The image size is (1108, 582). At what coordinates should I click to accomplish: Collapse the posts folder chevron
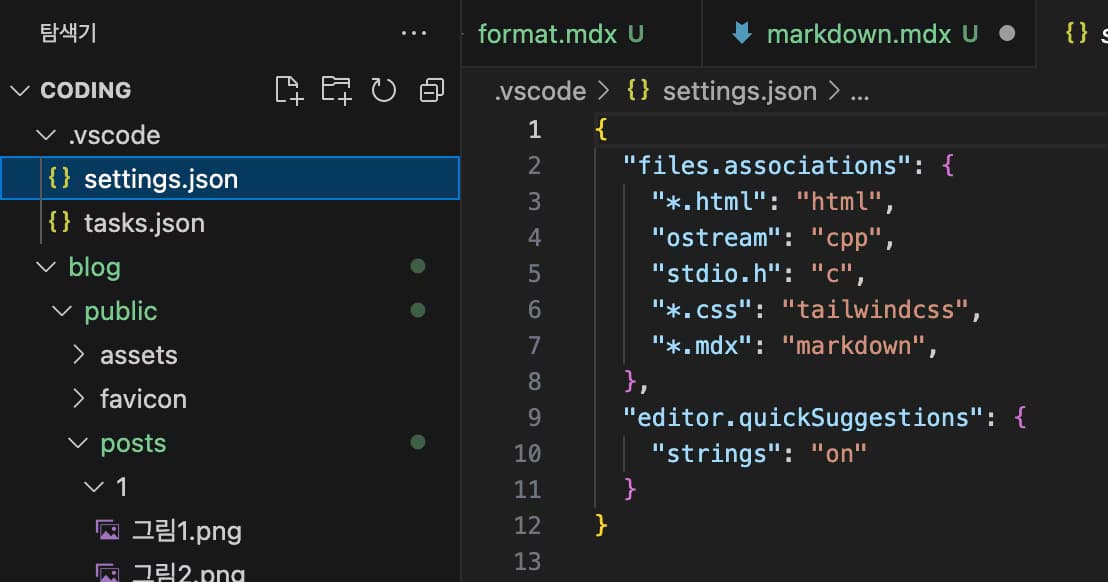click(x=78, y=443)
